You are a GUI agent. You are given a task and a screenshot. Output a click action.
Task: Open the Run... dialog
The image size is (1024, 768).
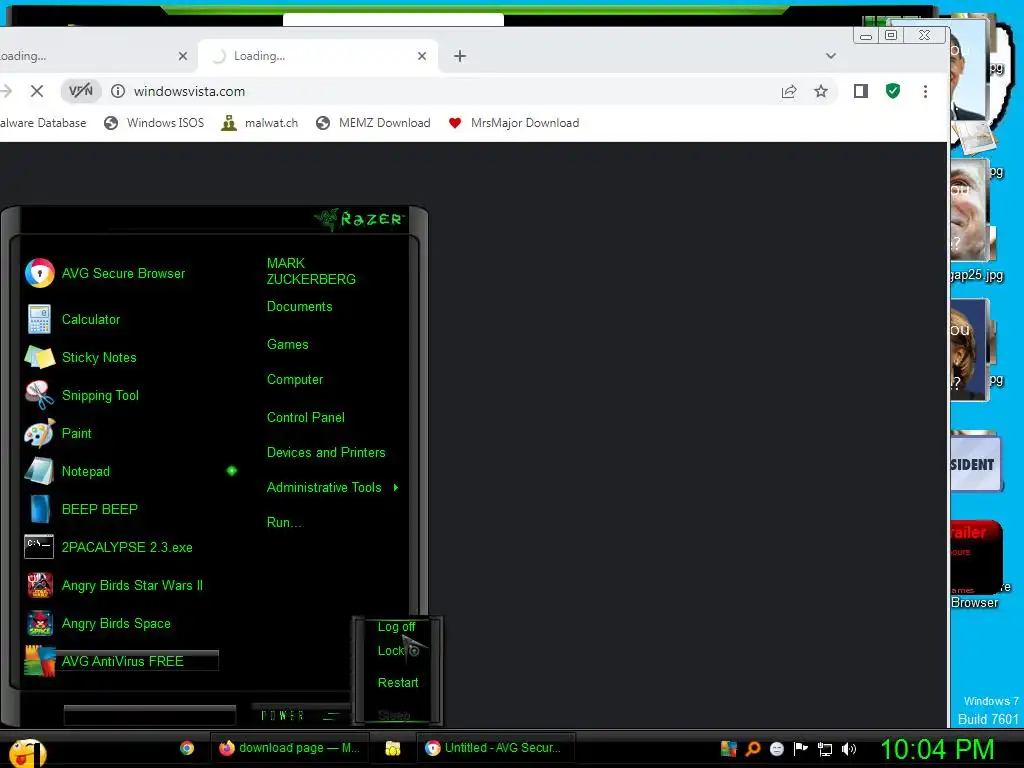[x=284, y=522]
